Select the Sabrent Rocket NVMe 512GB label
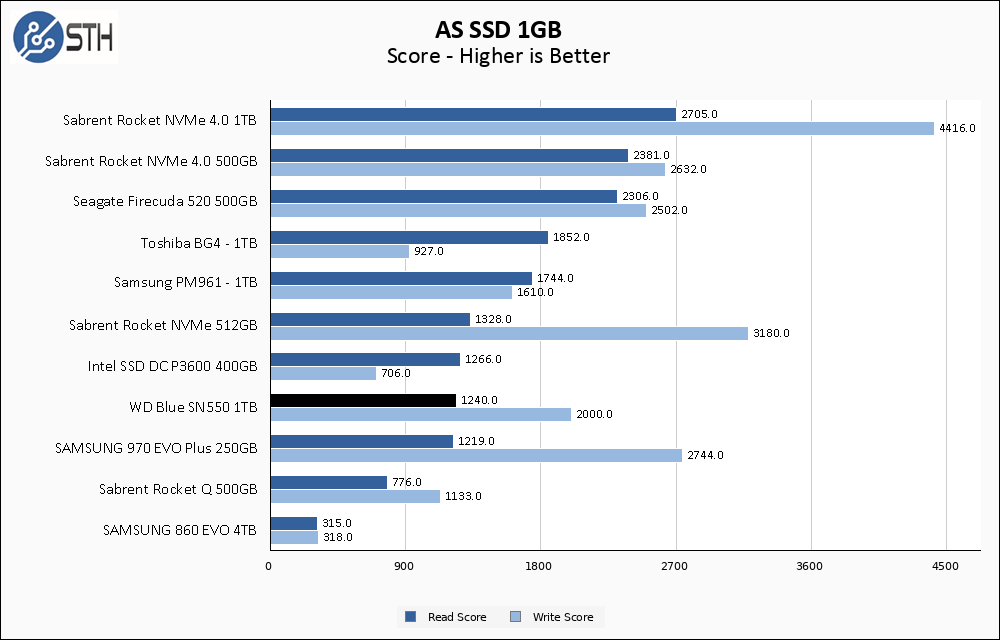 click(x=163, y=326)
